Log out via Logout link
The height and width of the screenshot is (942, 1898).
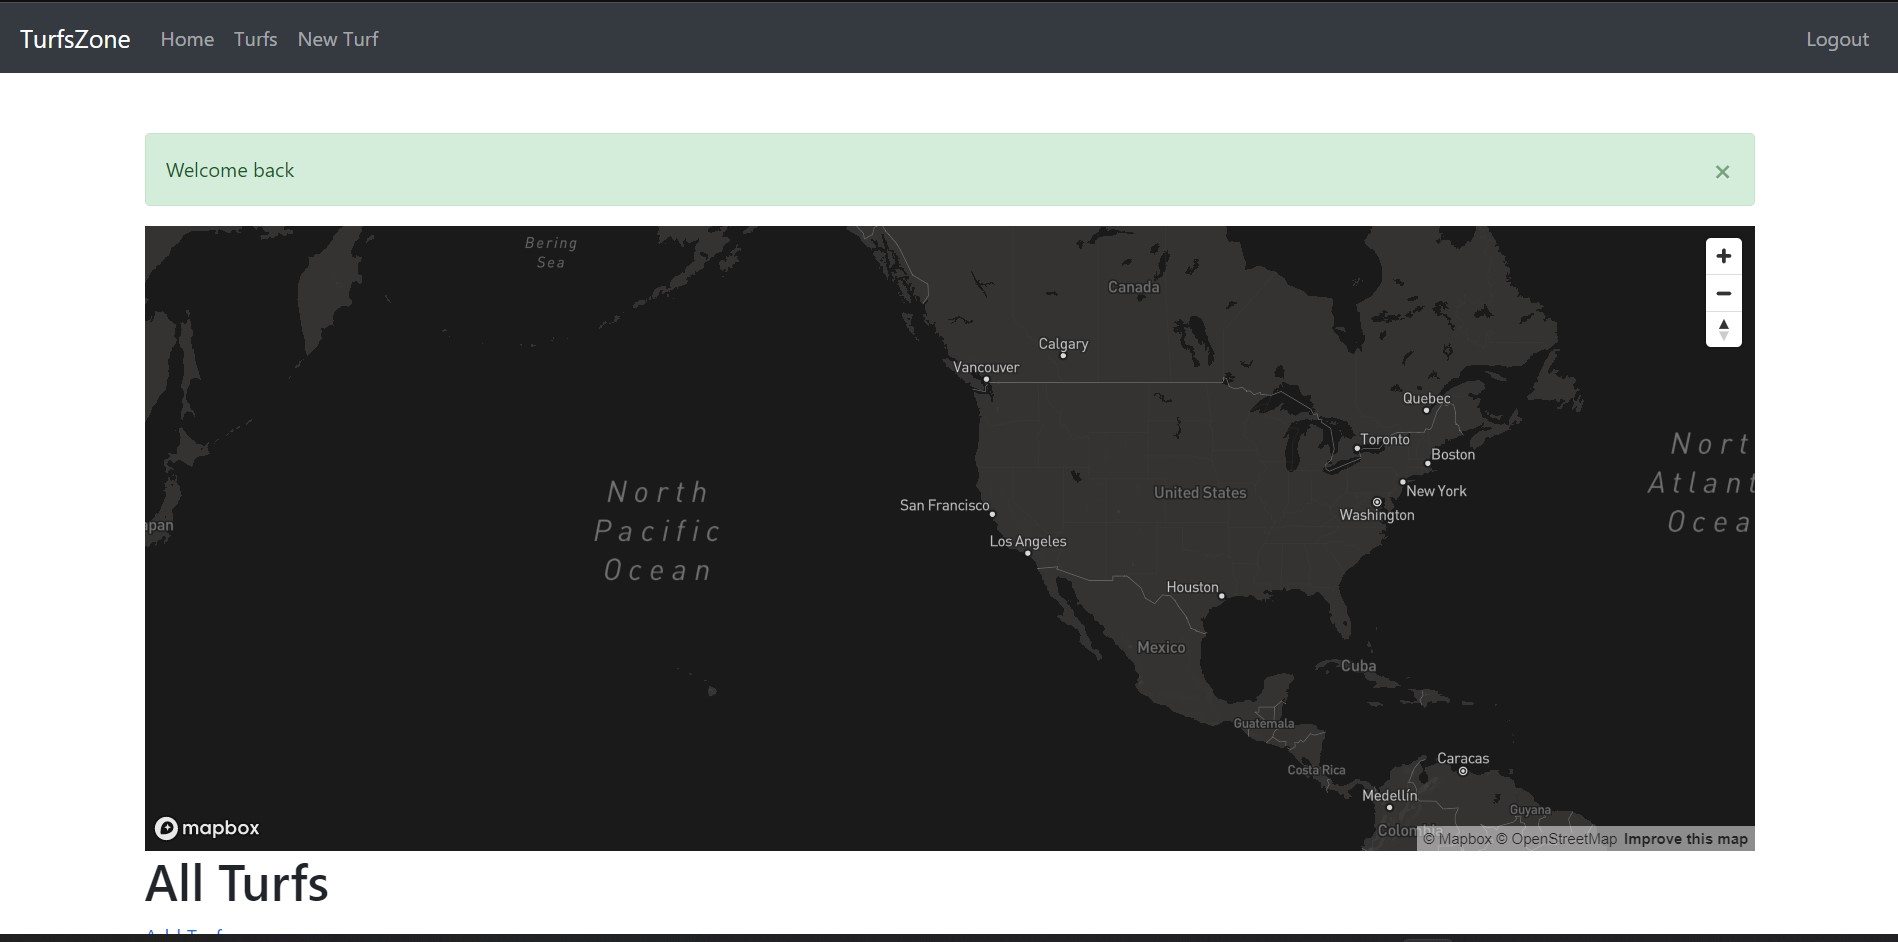click(1837, 39)
